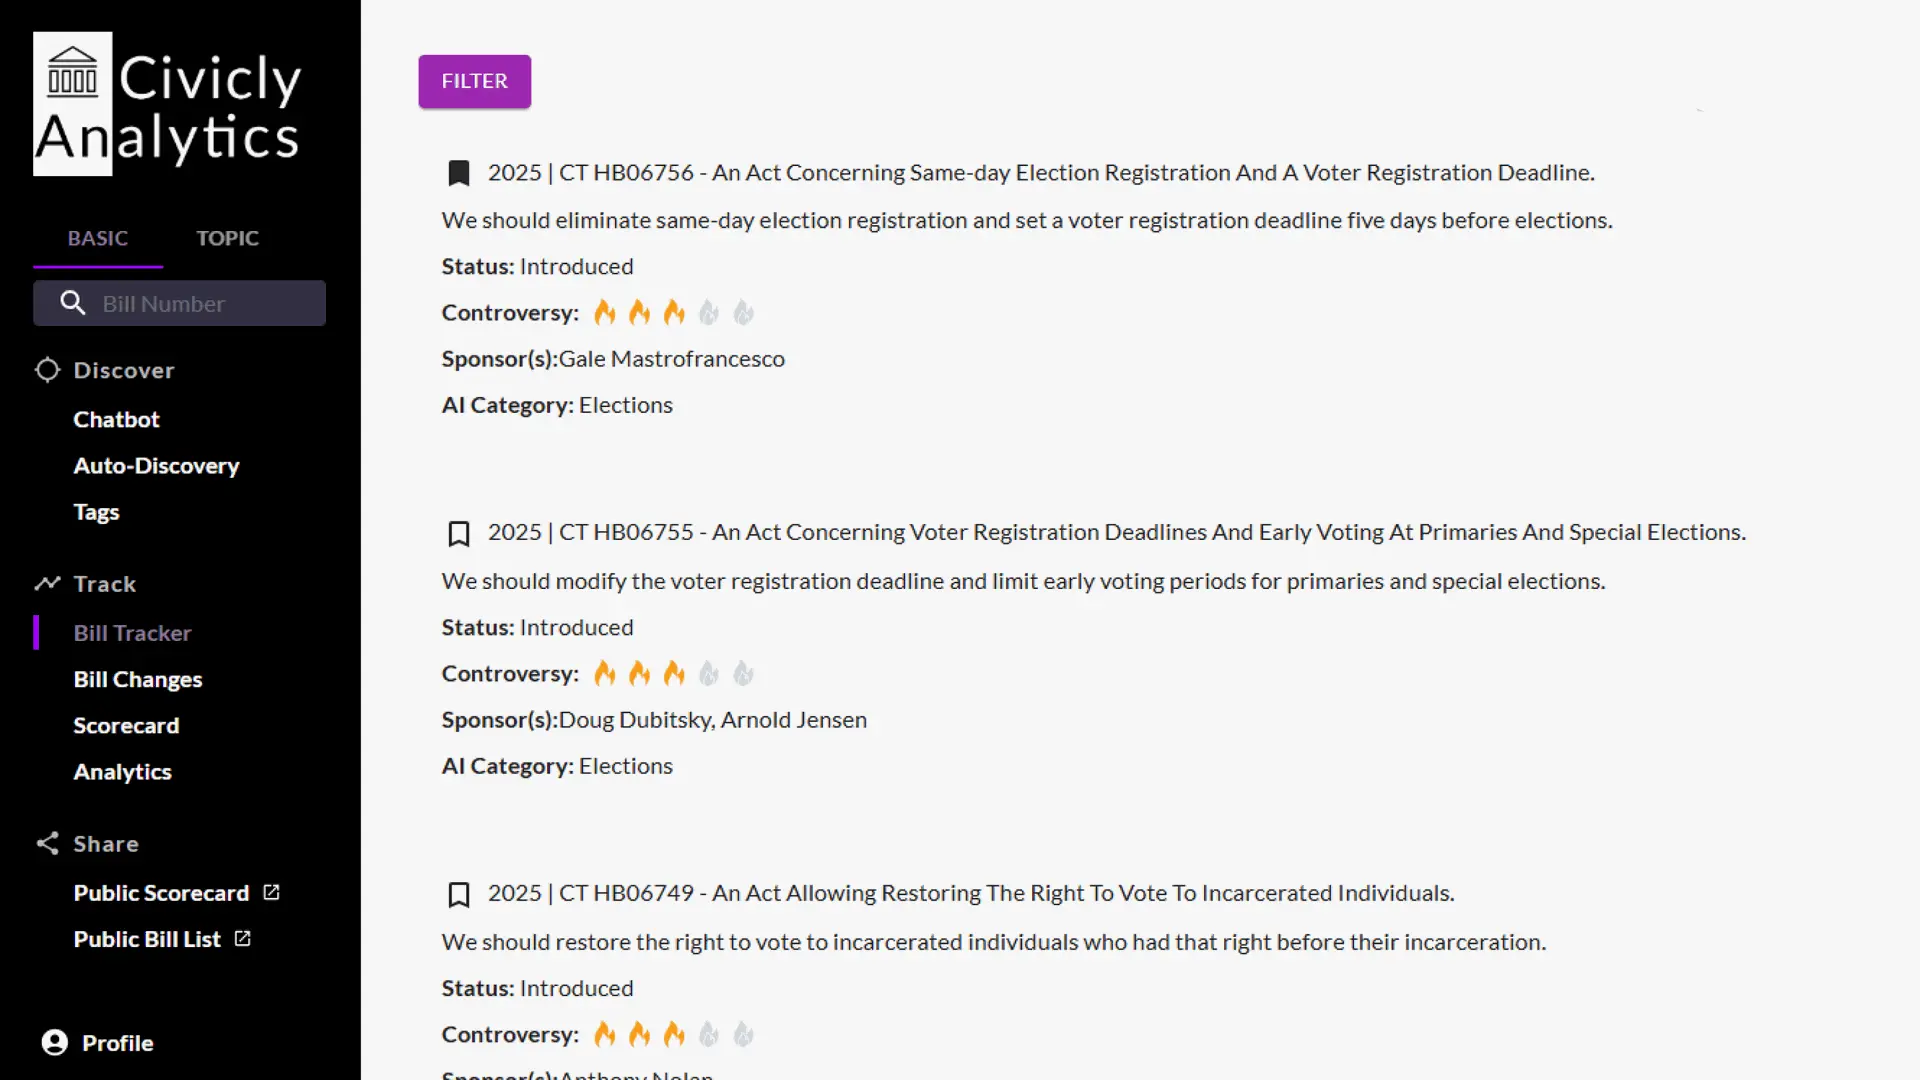Bookmark bill CT HB06755
1920x1080 pixels.
point(459,533)
